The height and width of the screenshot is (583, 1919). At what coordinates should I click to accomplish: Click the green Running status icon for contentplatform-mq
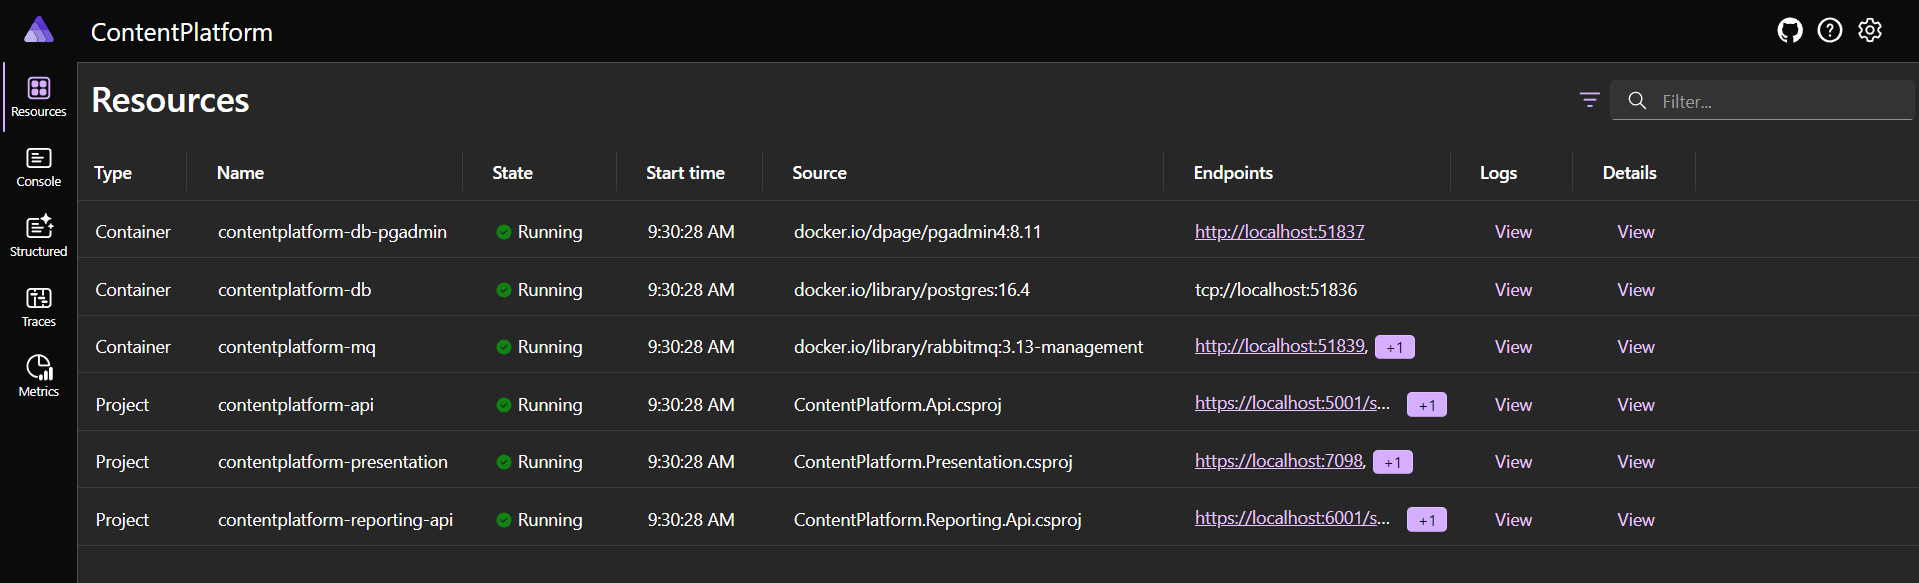pyautogui.click(x=504, y=347)
